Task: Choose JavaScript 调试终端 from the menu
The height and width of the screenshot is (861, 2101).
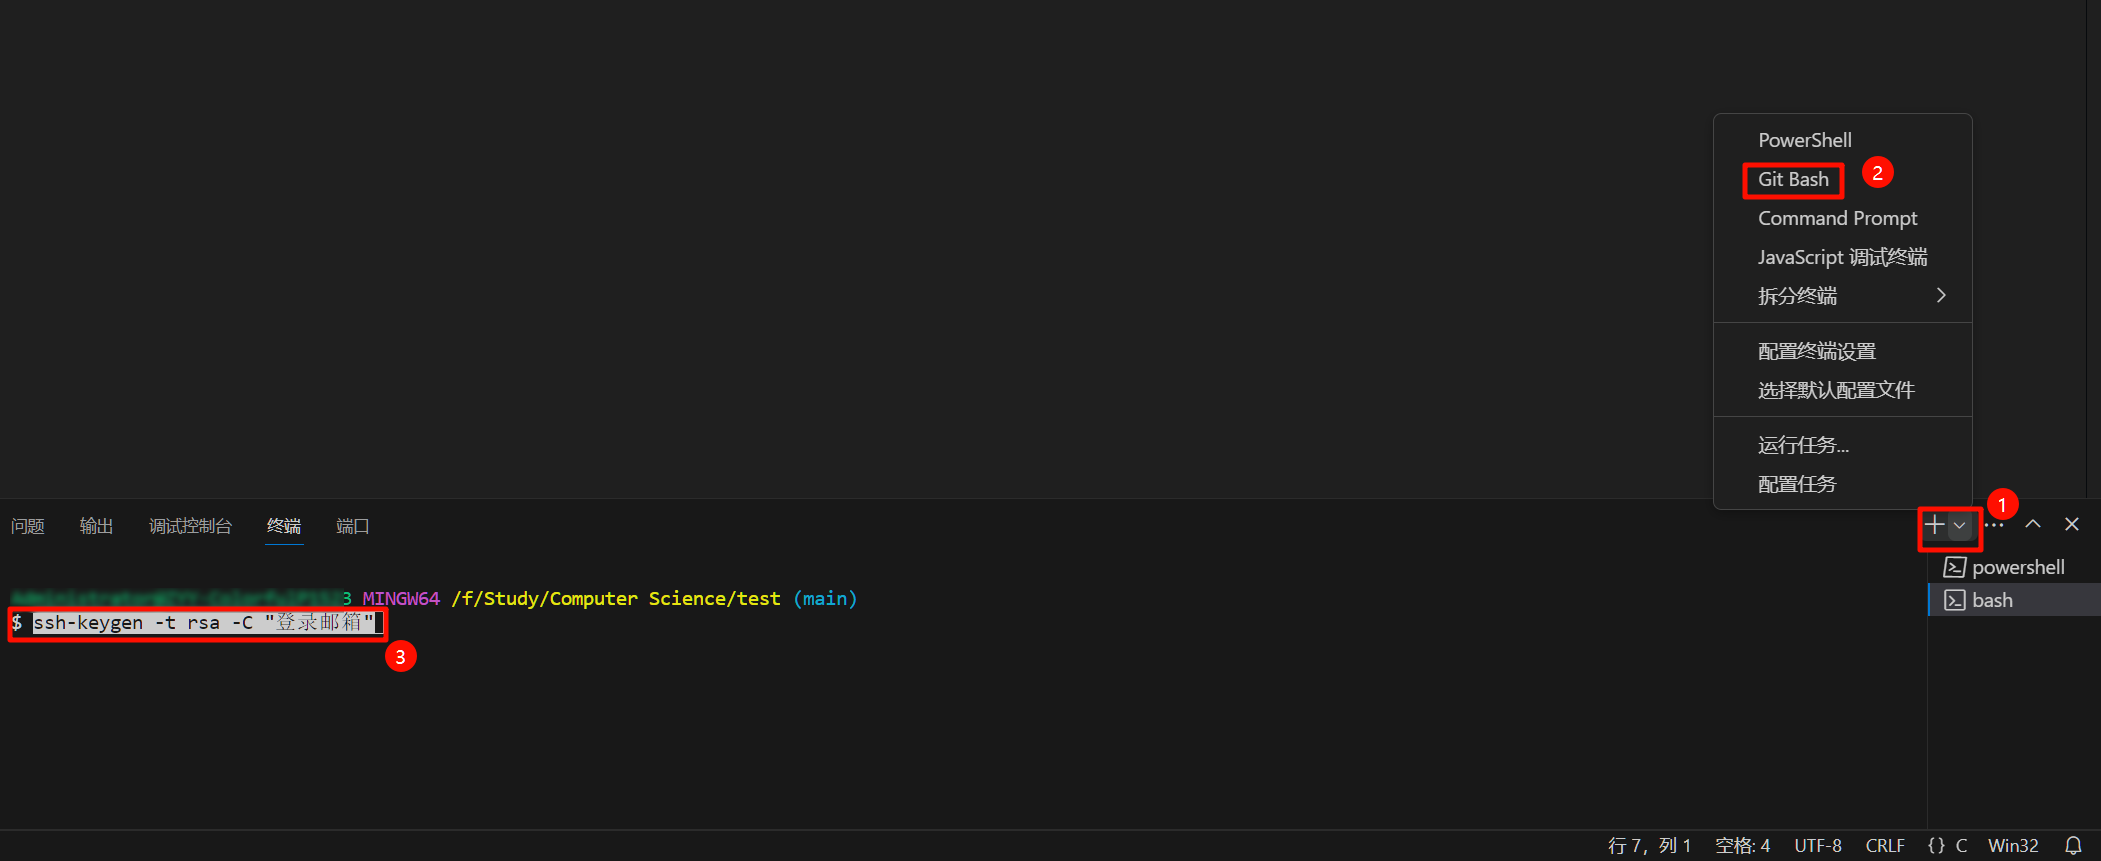Action: 1843,257
